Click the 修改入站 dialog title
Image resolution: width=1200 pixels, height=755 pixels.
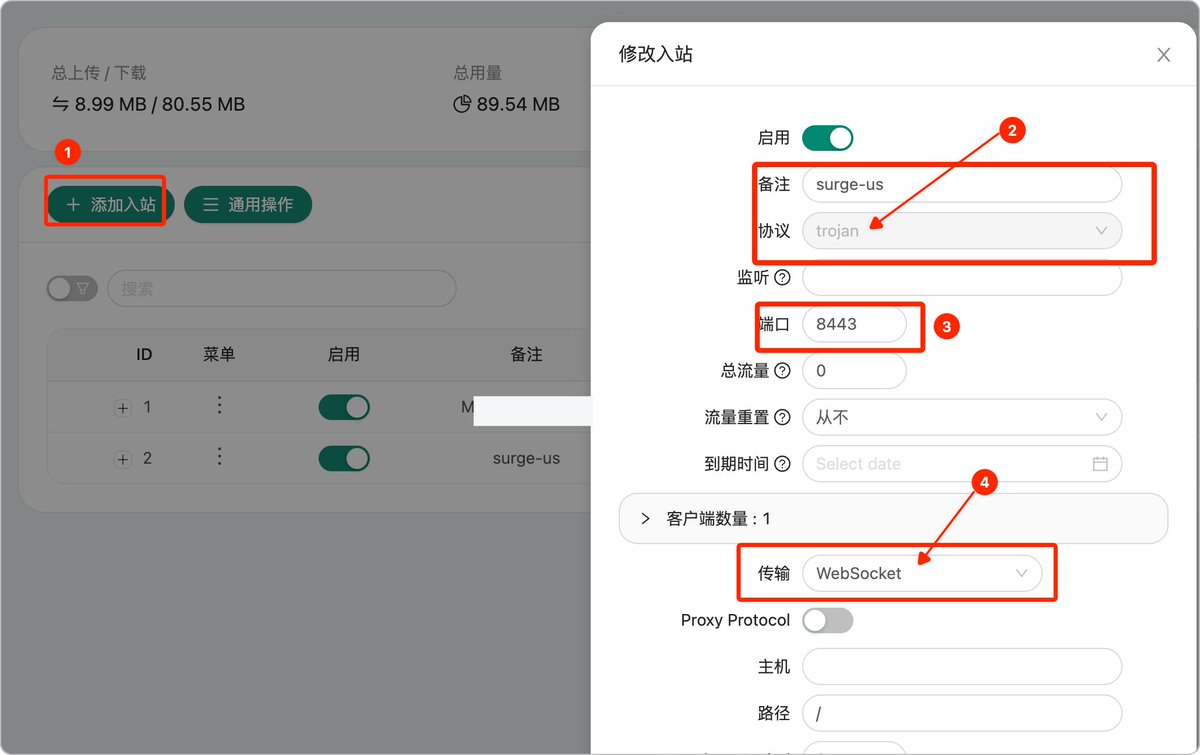[x=656, y=54]
